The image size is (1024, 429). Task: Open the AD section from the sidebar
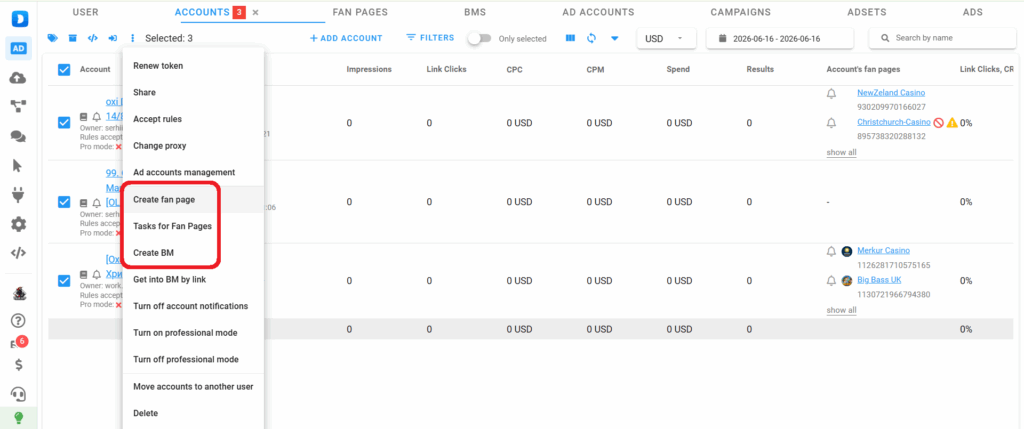pos(19,48)
